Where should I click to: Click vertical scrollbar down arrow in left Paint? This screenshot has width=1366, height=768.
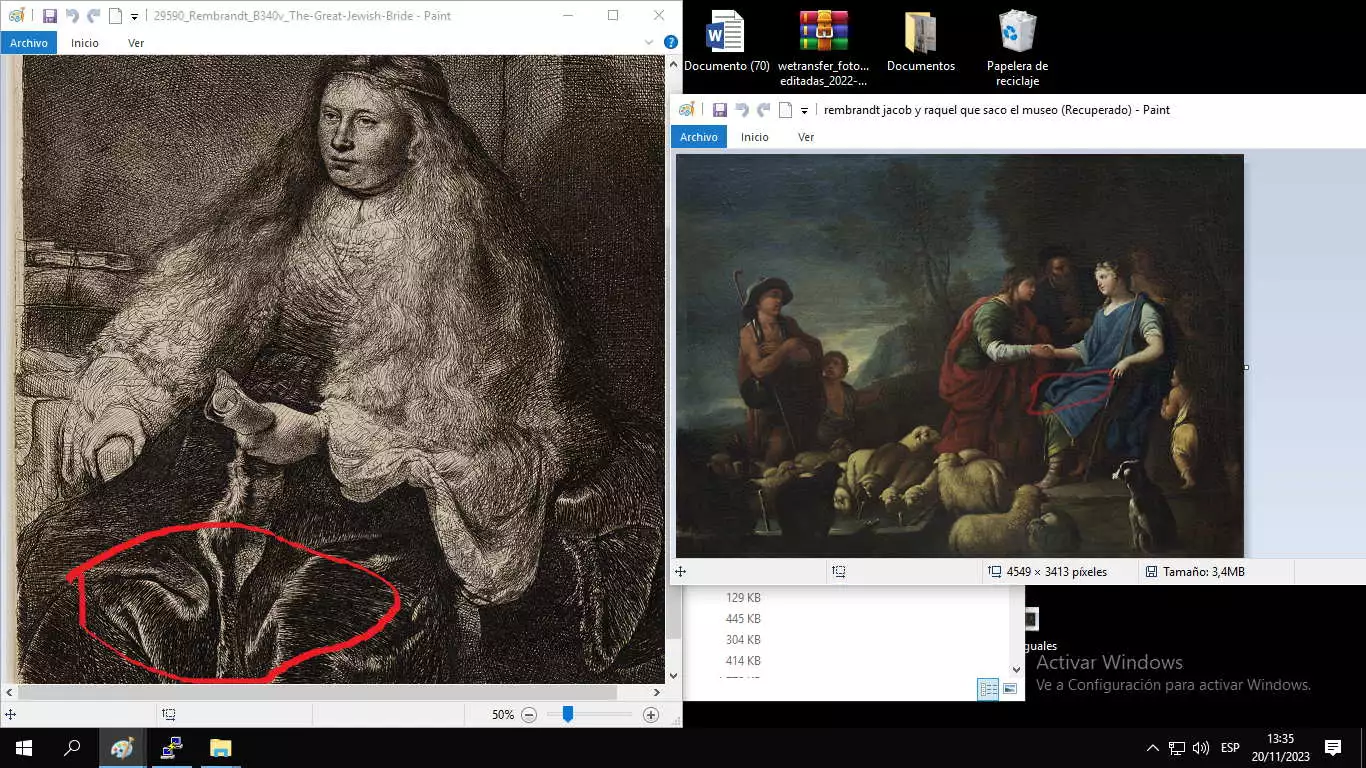(x=673, y=675)
